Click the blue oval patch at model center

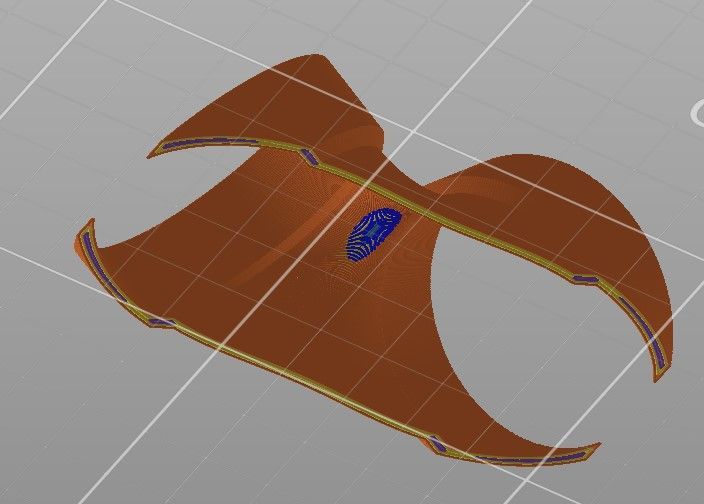click(373, 234)
